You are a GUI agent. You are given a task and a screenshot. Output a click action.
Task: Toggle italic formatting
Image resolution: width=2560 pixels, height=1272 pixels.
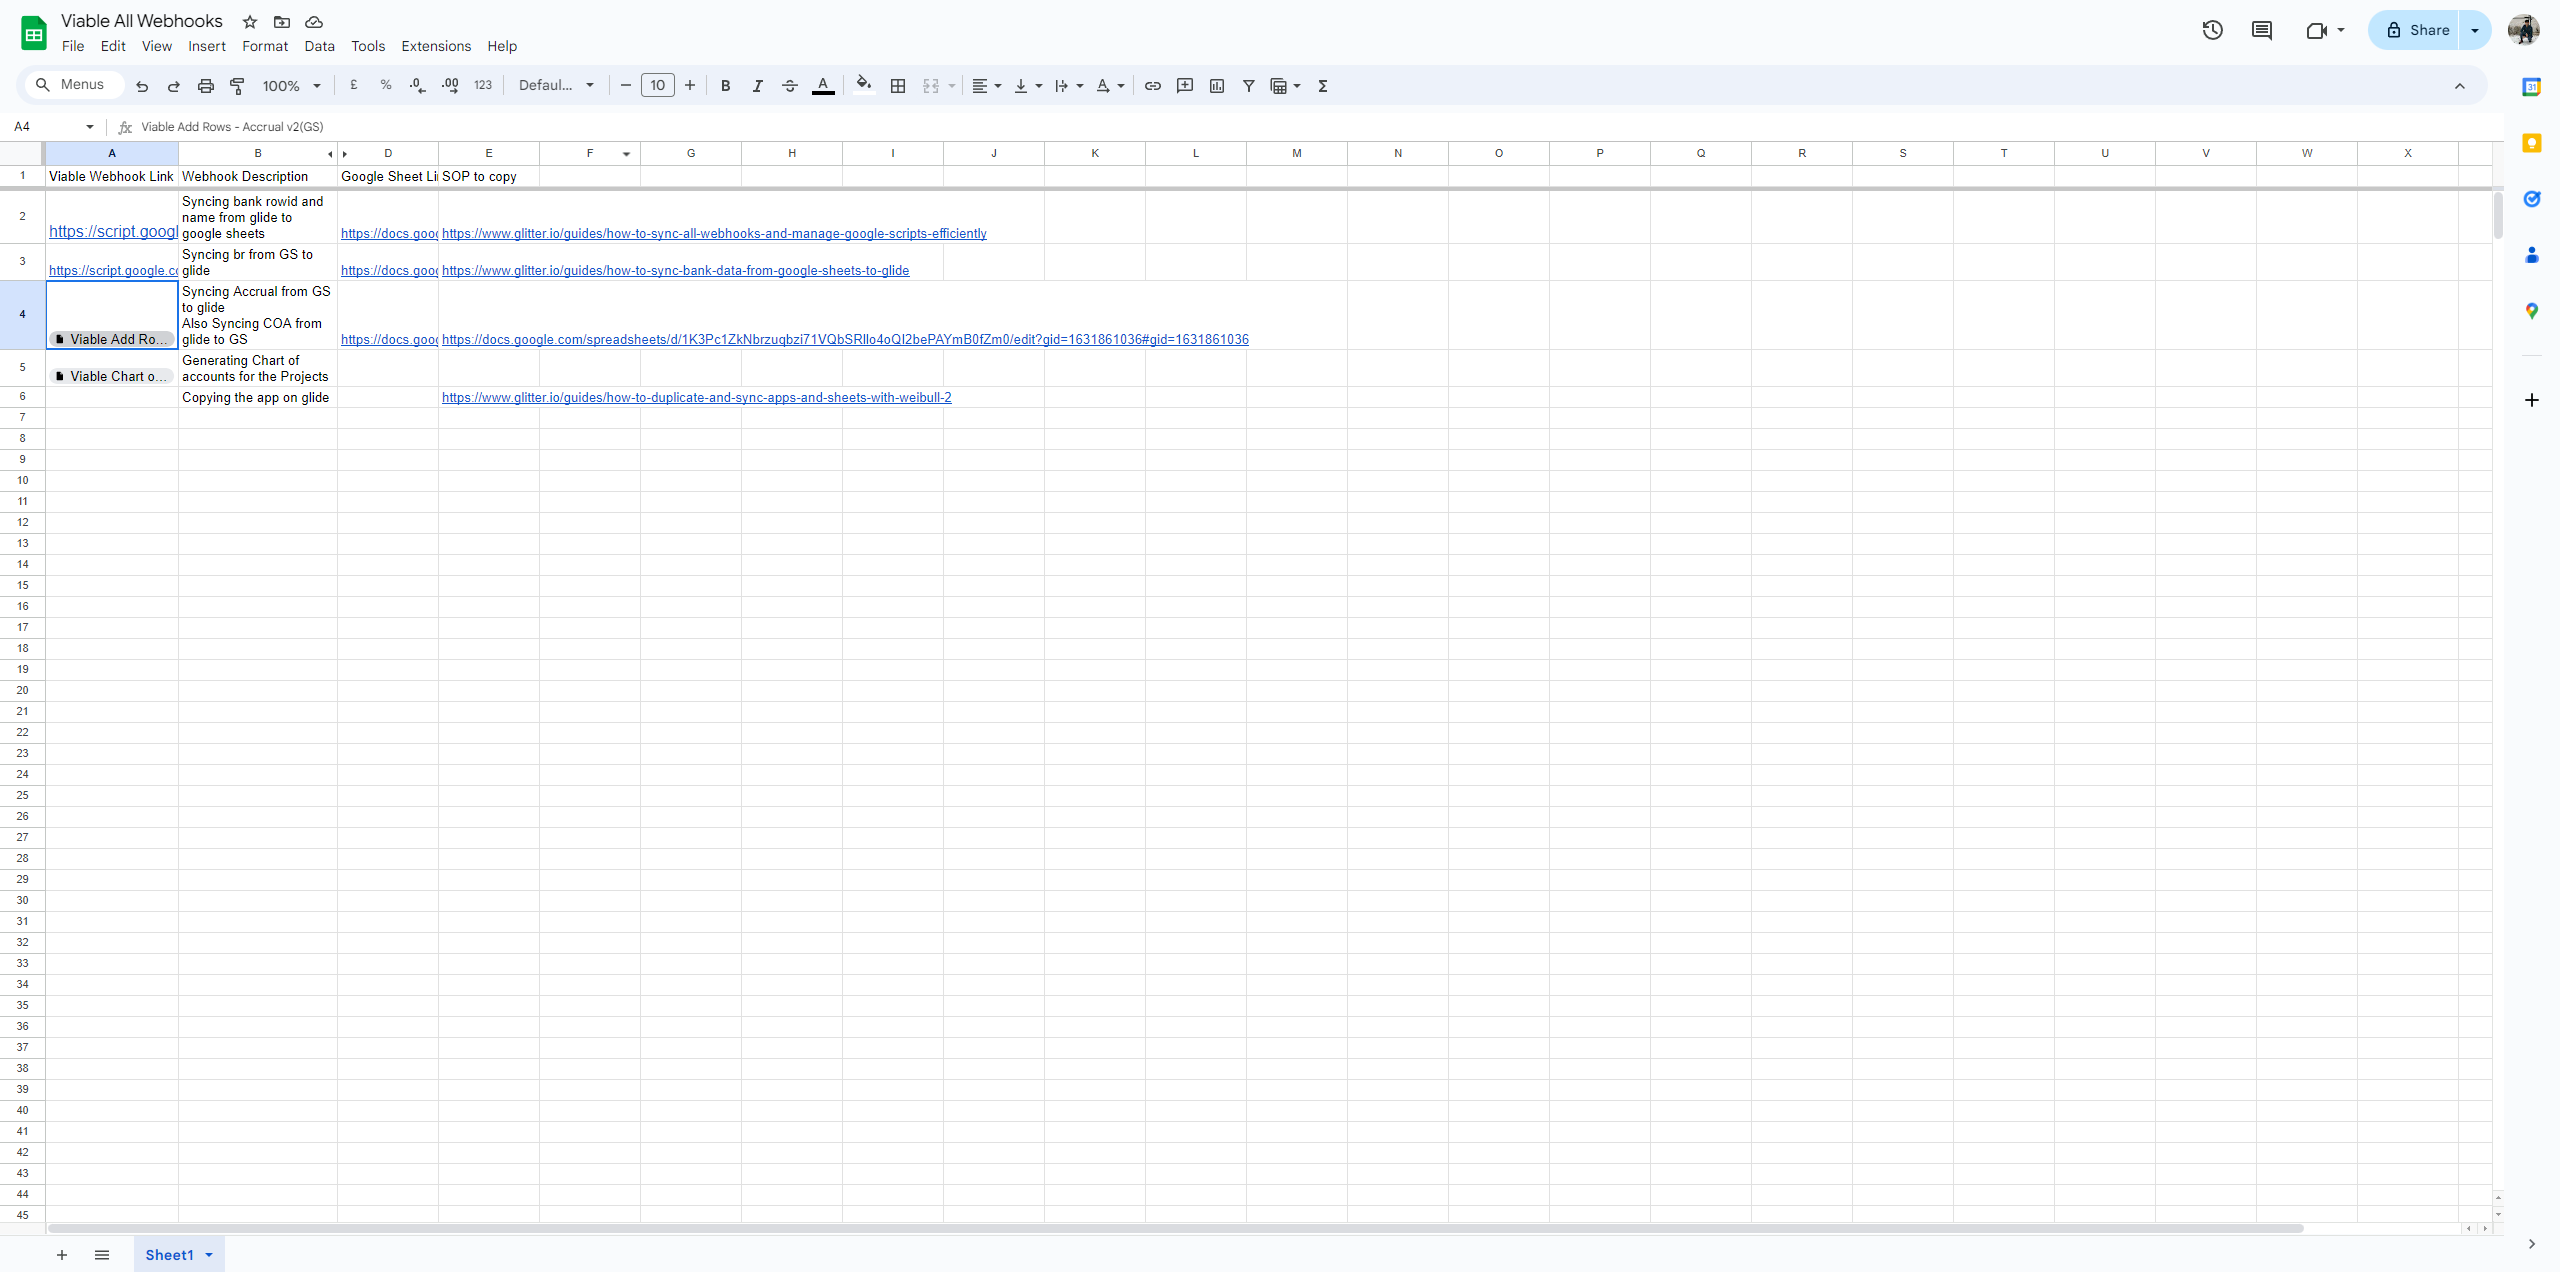point(758,86)
